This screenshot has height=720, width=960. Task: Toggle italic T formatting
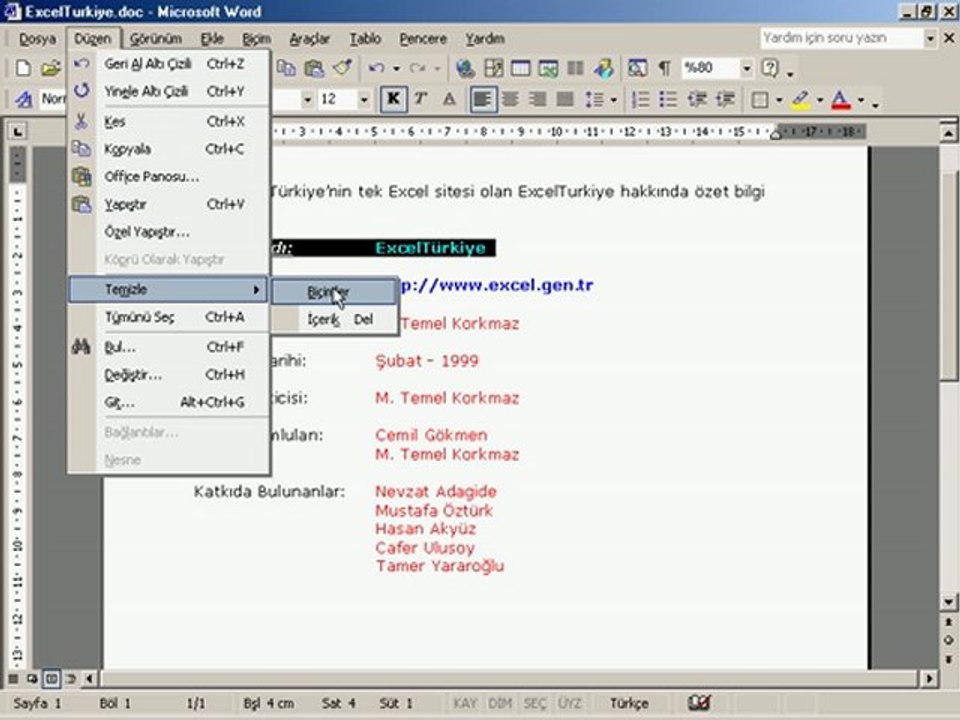[421, 99]
